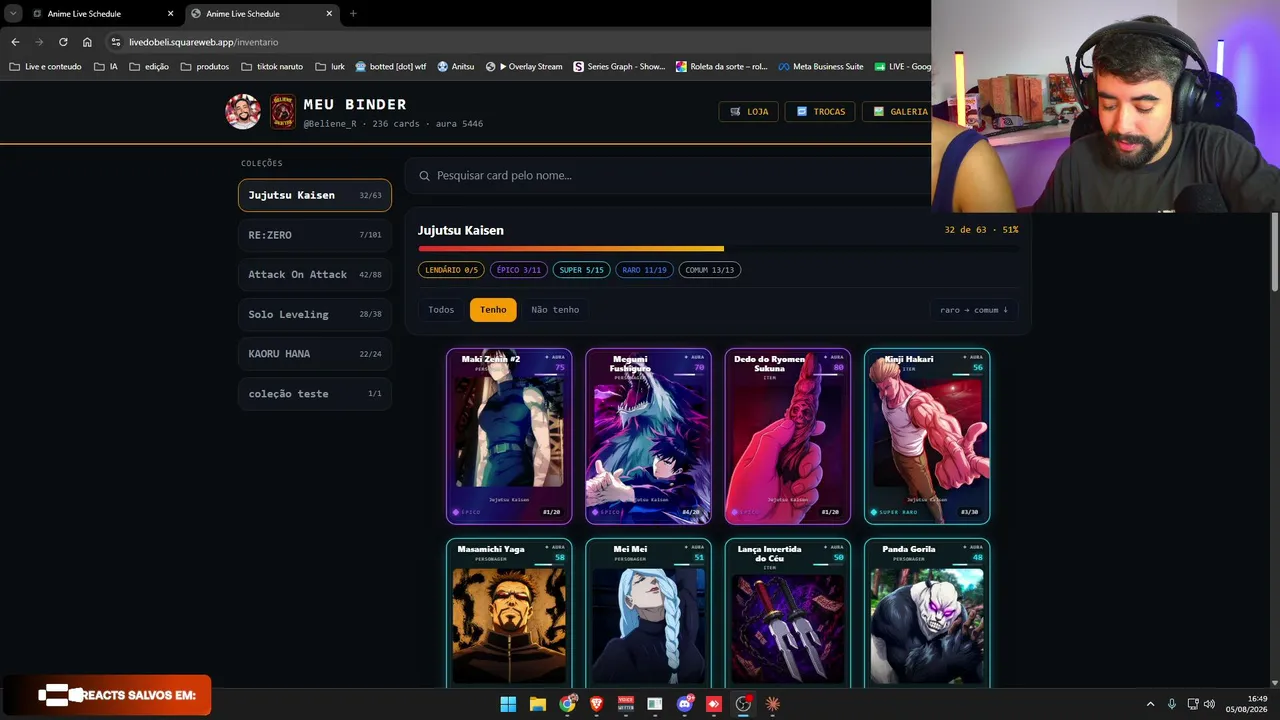Viewport: 1280px width, 720px height.
Task: Click the Jujutsu Kaisen collection progress bar
Action: point(718,248)
